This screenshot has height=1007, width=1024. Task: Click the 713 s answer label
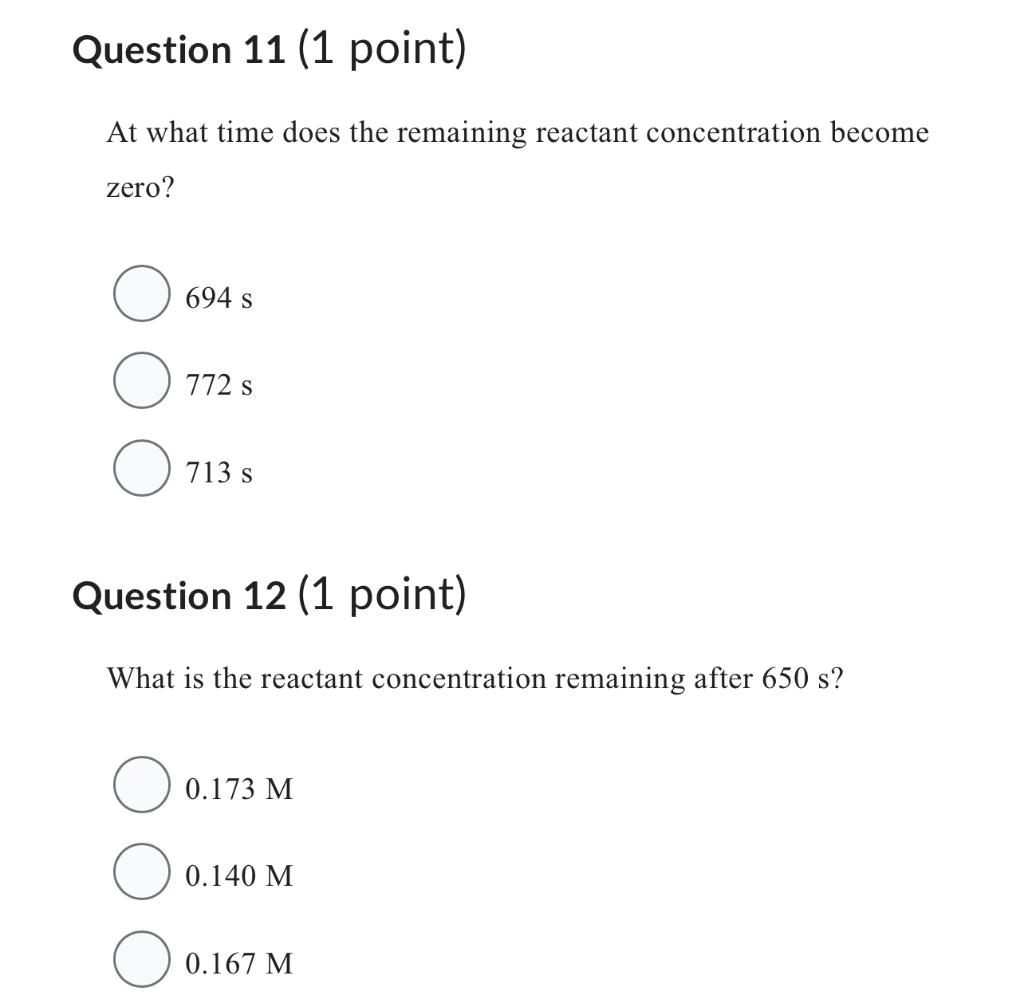click(x=219, y=473)
